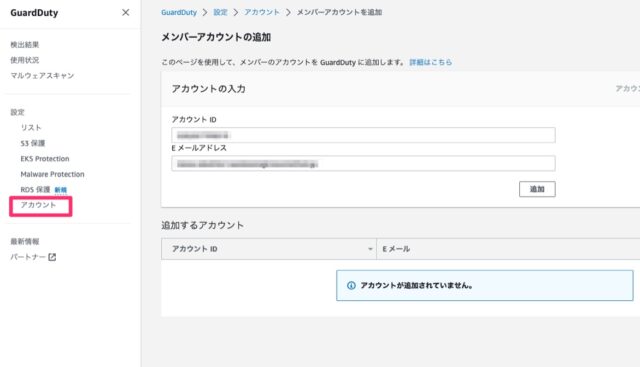Click the アカウント ID input field
Screen dimensions: 640x367
pos(363,135)
